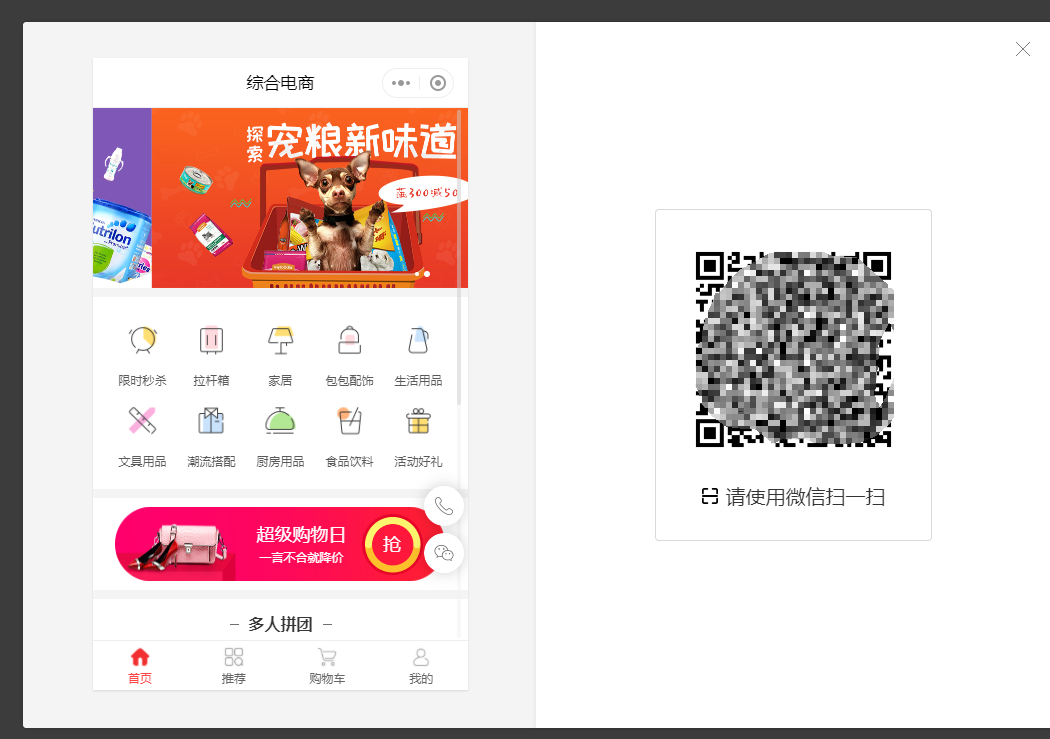The height and width of the screenshot is (739, 1050).
Task: Tap the phone call floating icon
Action: pos(444,505)
